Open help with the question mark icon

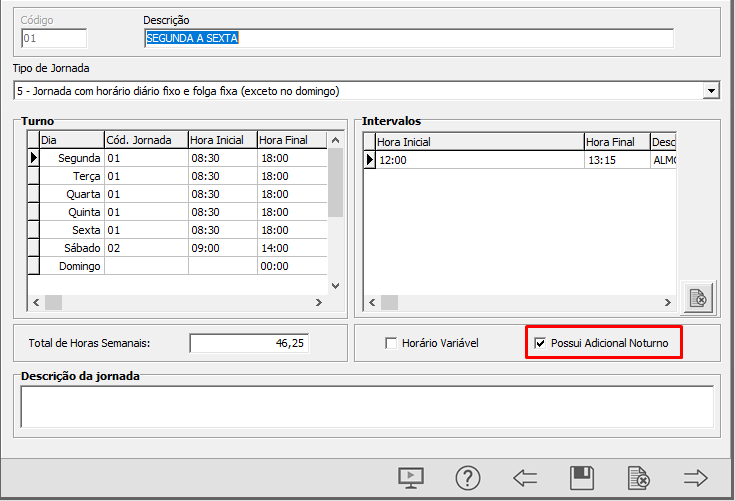click(468, 478)
